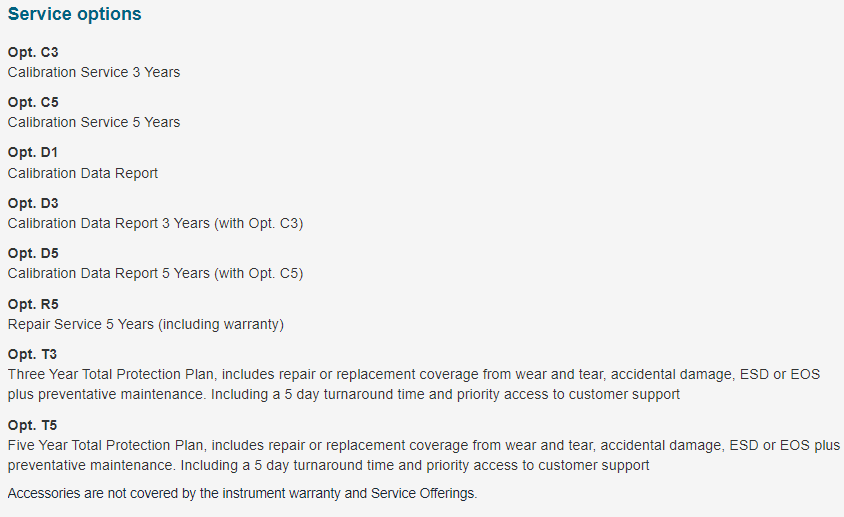Select the Opt. T5 label
The image size is (844, 517).
pyautogui.click(x=32, y=425)
